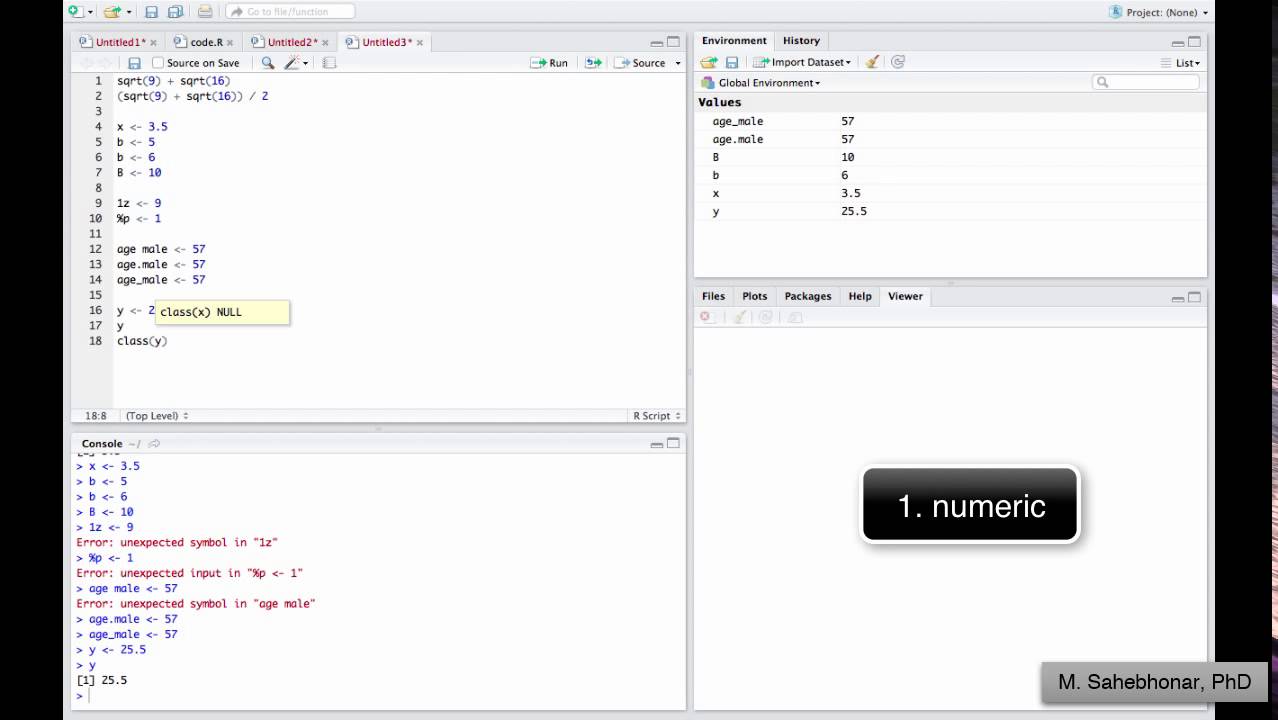The height and width of the screenshot is (720, 1278).
Task: Enable the Source on Save checkbox
Action: (x=158, y=63)
